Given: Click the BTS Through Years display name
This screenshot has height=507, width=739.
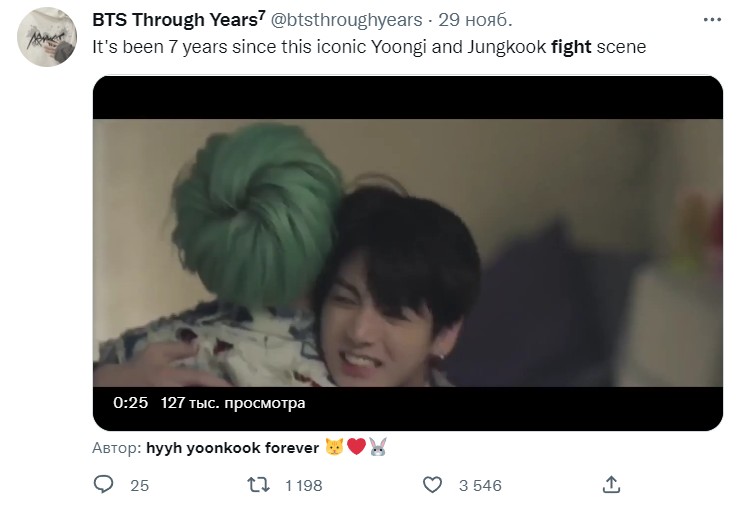Looking at the screenshot, I should pos(179,20).
